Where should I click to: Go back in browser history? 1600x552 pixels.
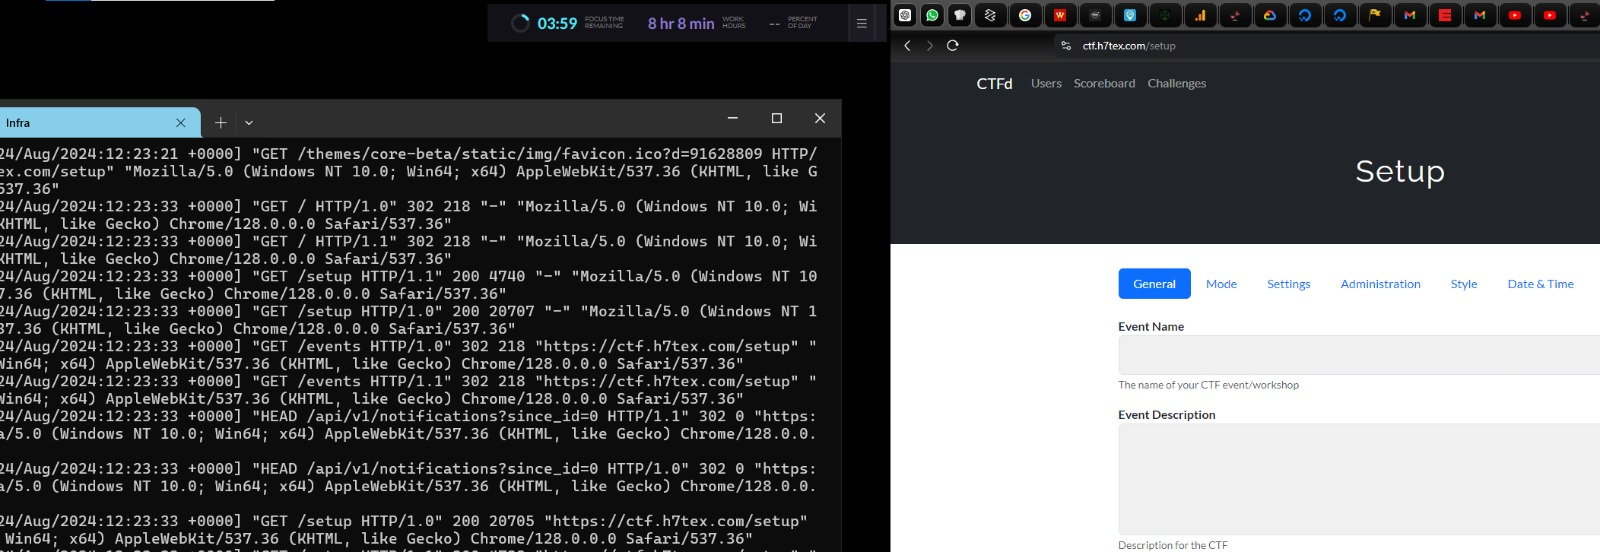[907, 46]
